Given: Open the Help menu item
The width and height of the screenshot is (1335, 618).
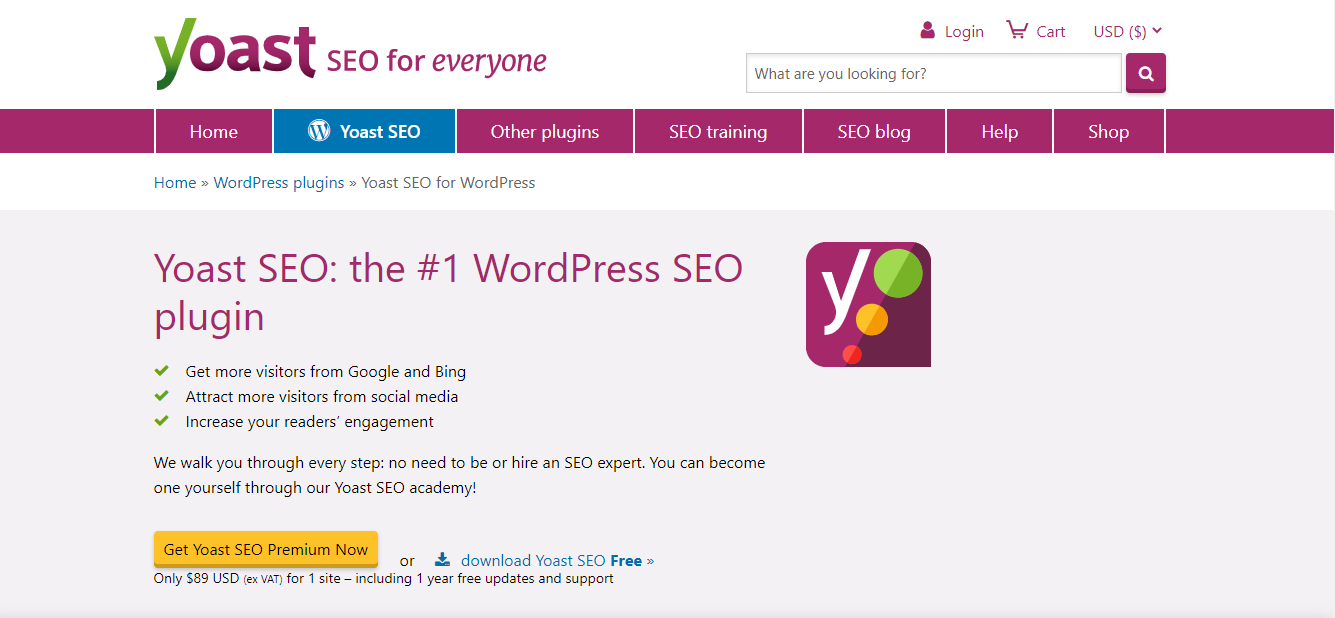Looking at the screenshot, I should [1000, 131].
